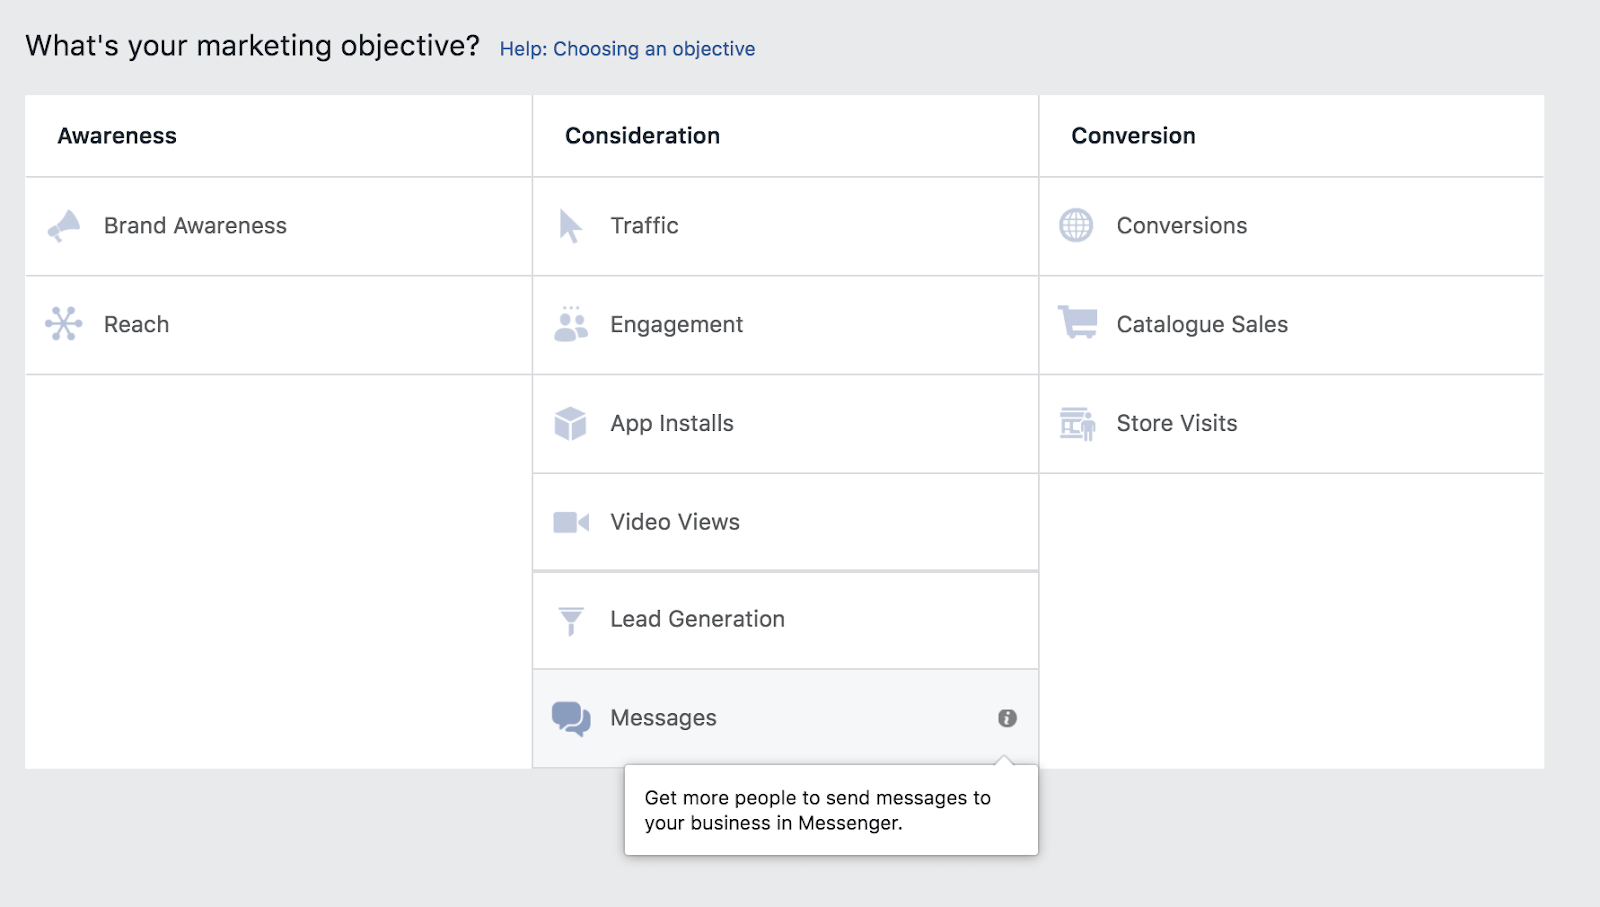Click the Engagement people icon
The width and height of the screenshot is (1600, 907).
(x=570, y=325)
